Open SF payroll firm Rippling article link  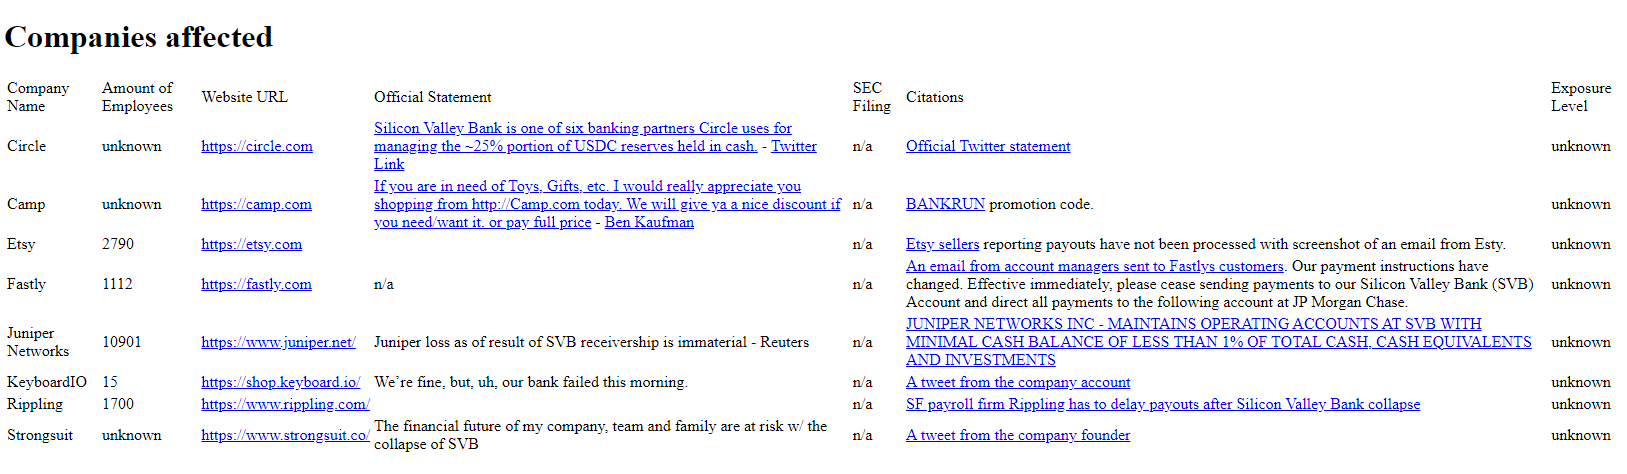pos(1162,404)
